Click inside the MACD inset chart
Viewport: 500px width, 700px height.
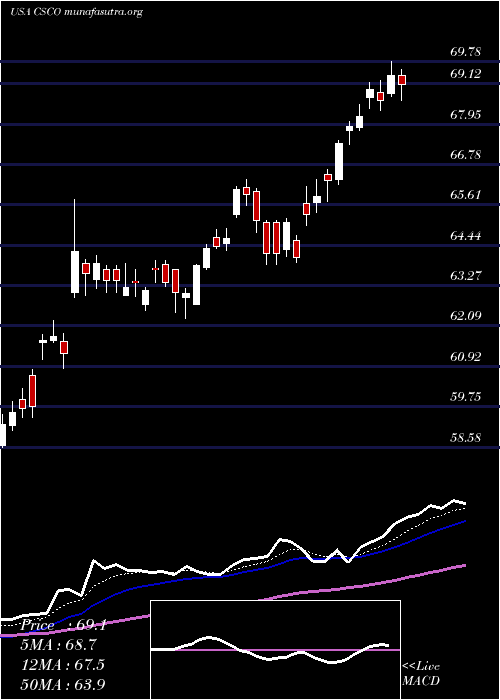275,650
